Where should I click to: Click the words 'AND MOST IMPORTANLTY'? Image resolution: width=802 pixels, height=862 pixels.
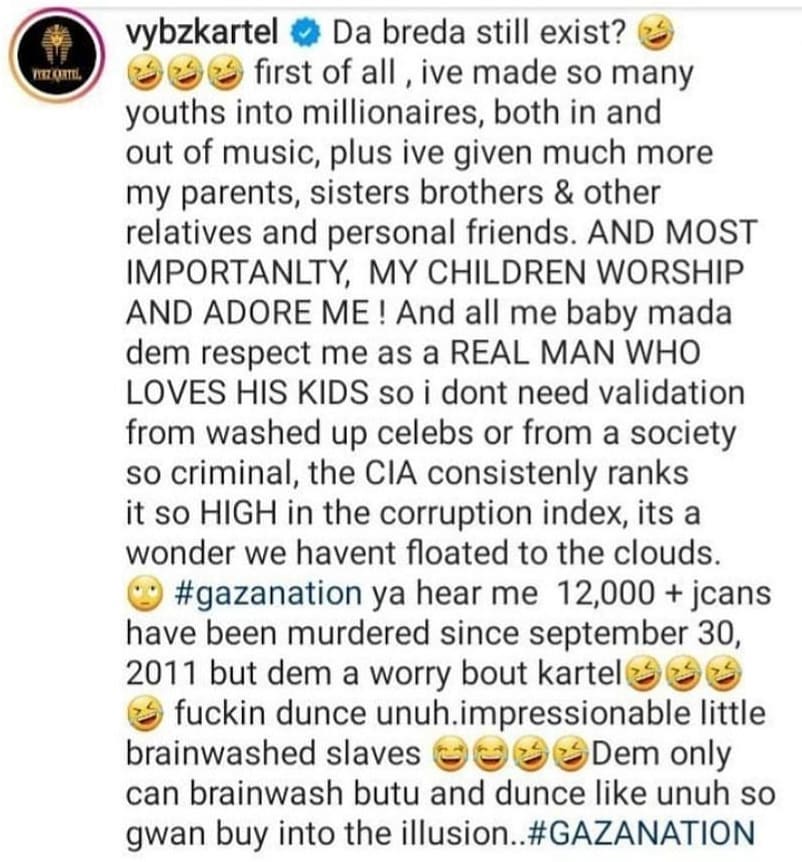pos(441,252)
